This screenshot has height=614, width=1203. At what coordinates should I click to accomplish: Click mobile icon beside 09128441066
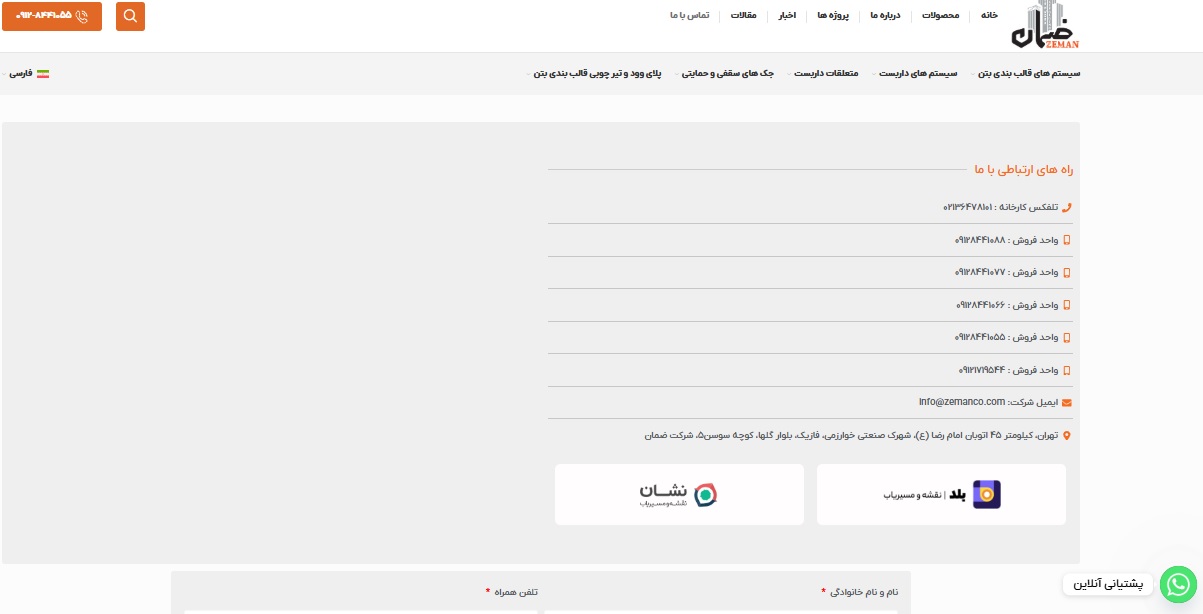1067,305
